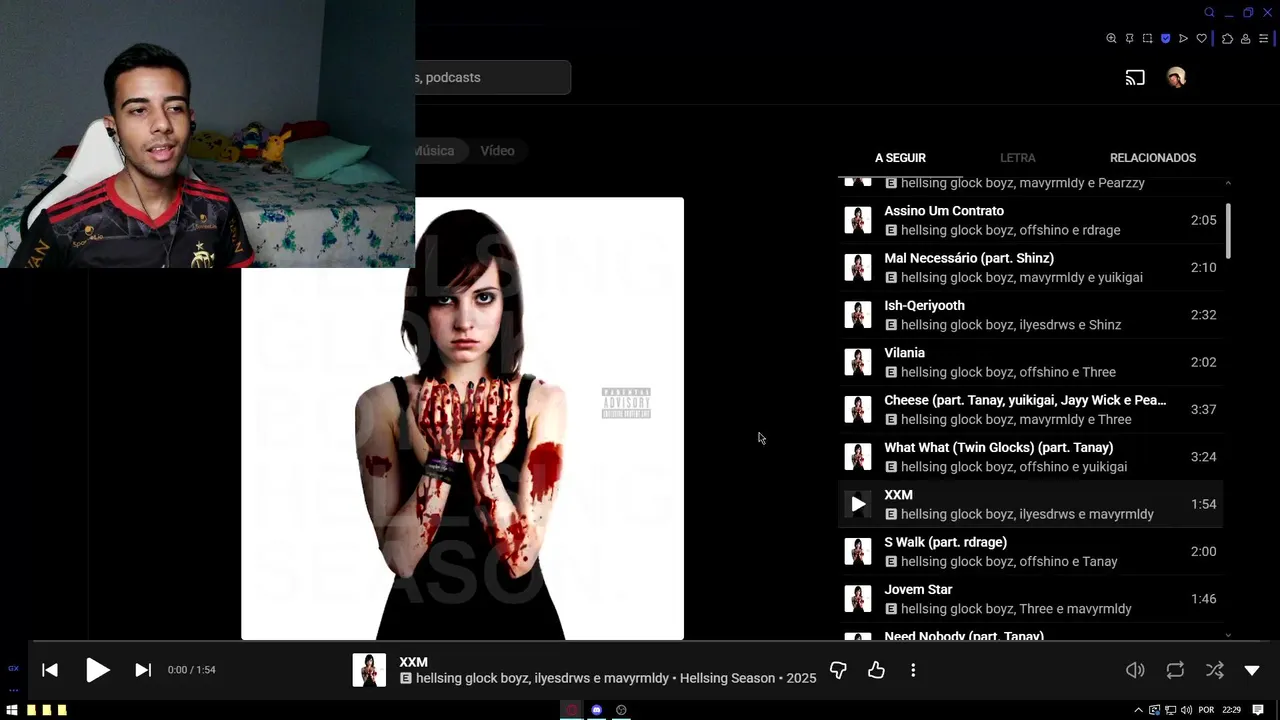Click the 3:37 duration of Cheese

tap(1203, 409)
